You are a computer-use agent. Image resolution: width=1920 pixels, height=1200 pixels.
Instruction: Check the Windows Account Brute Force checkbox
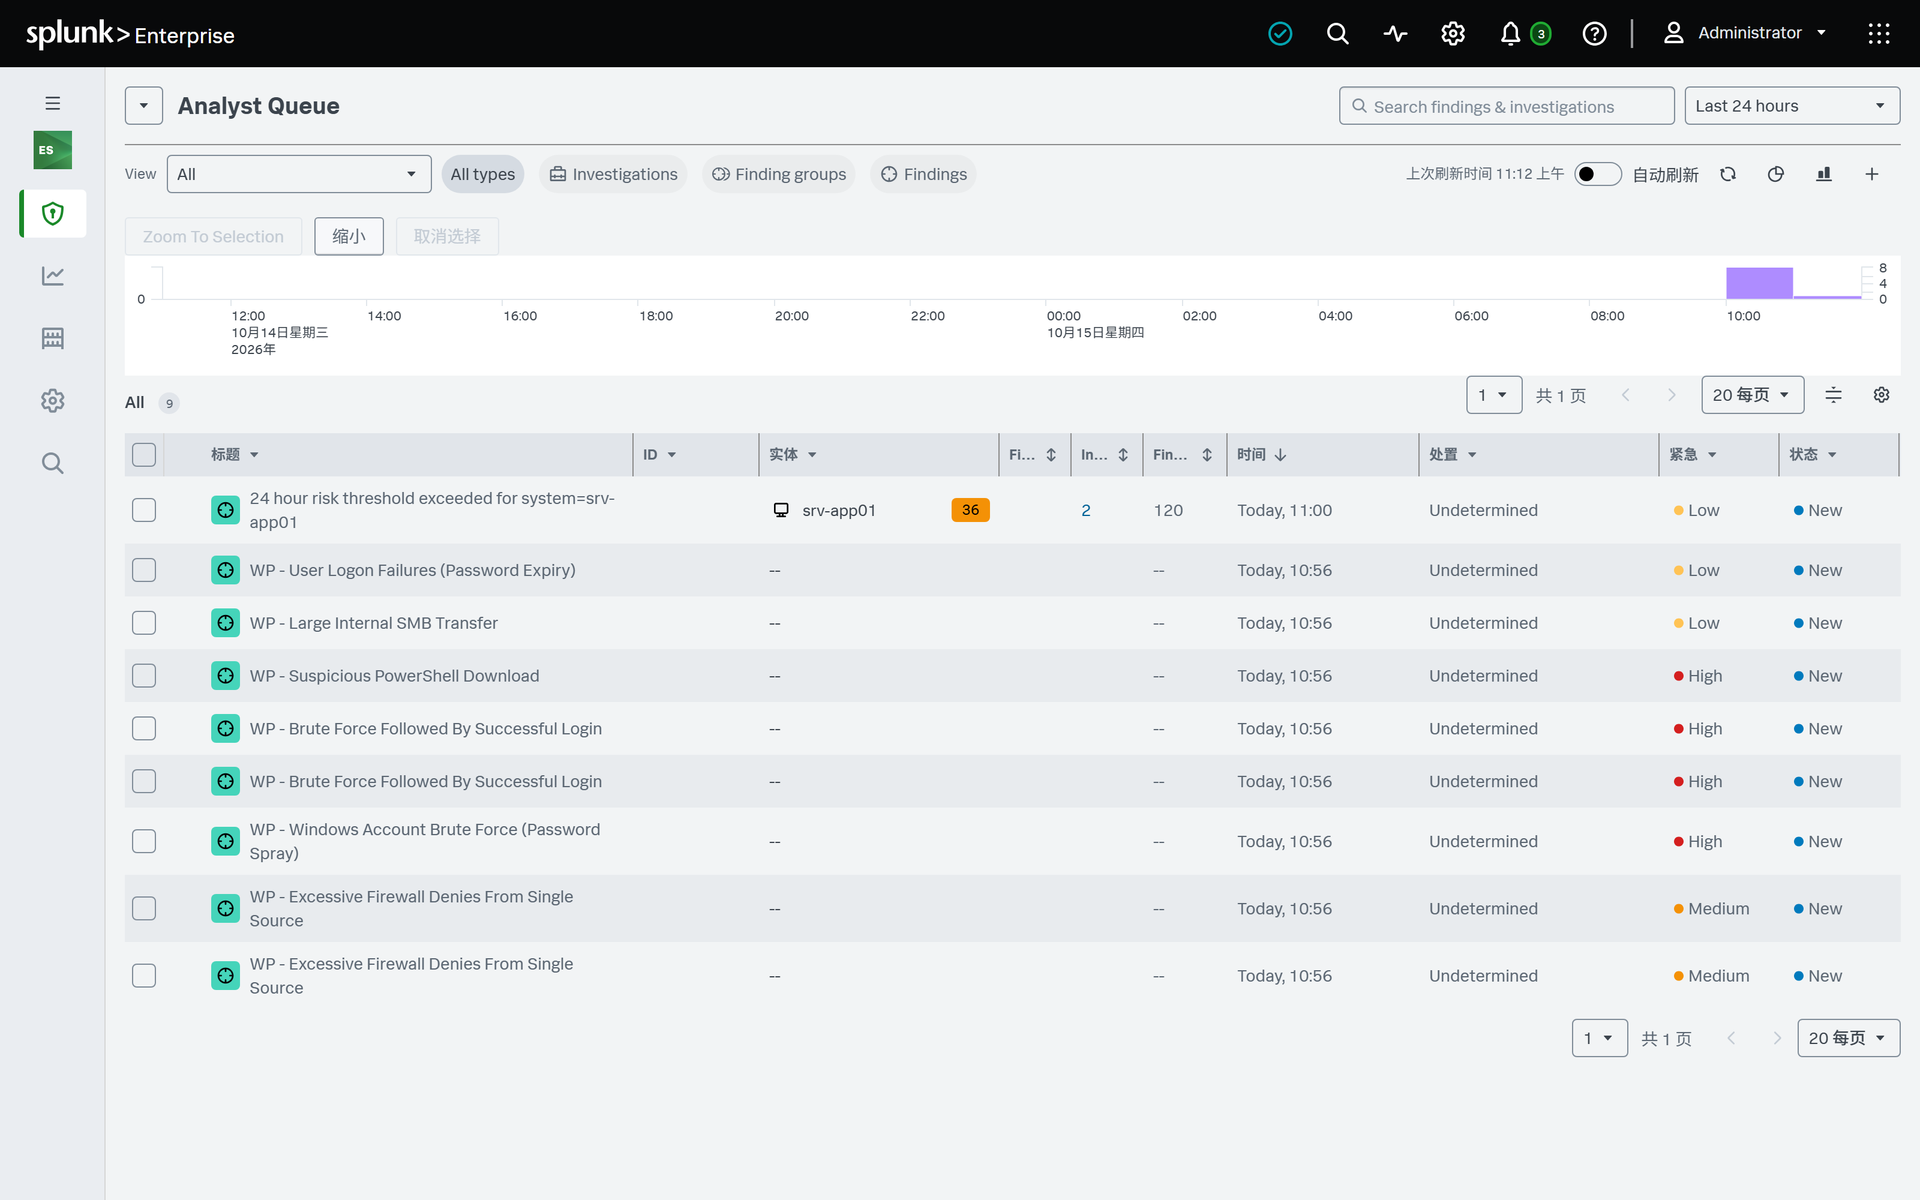pyautogui.click(x=144, y=841)
